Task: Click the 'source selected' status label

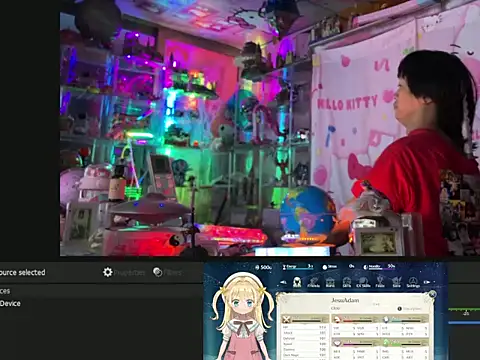Action: pos(23,272)
